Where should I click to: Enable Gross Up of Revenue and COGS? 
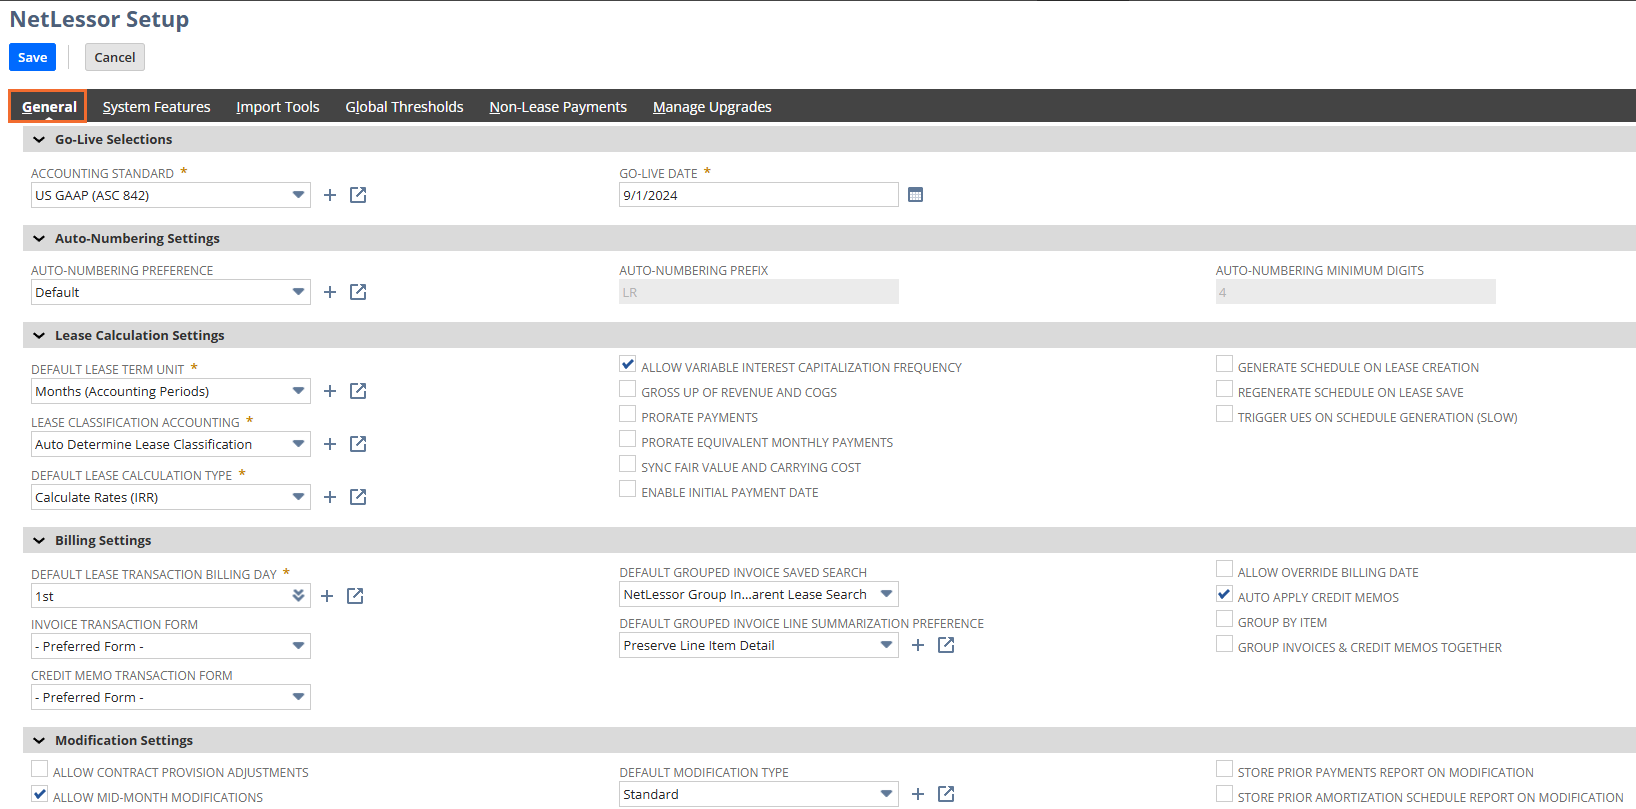[x=628, y=389]
